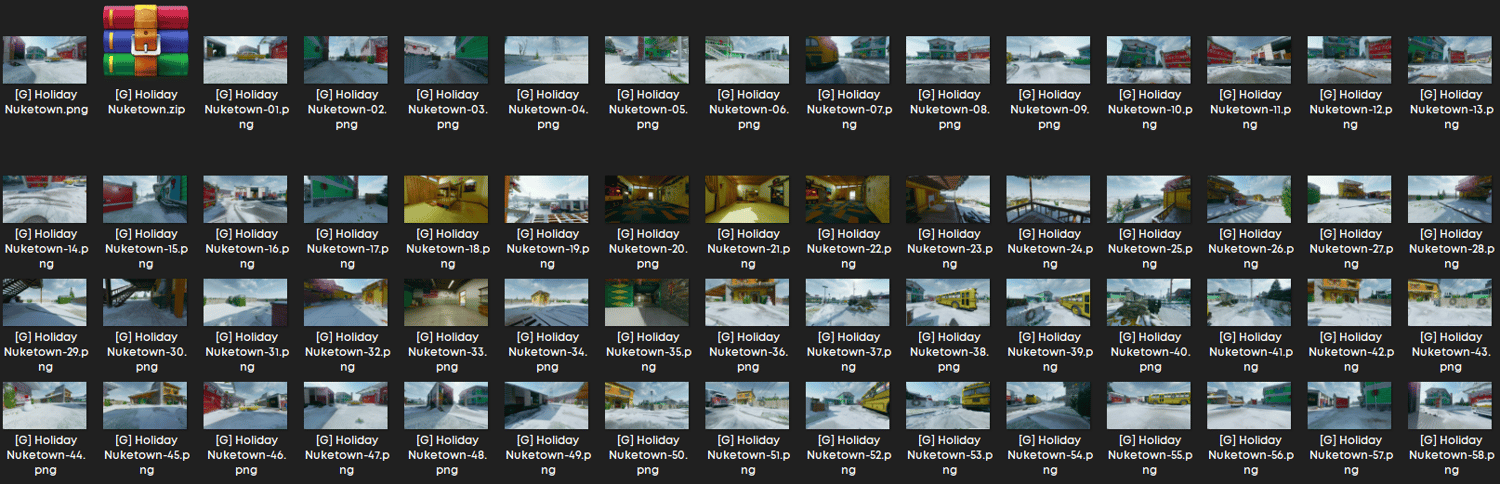Select thumbnail of Holiday Nuketown-33.png
The height and width of the screenshot is (484, 1500).
pos(446,302)
